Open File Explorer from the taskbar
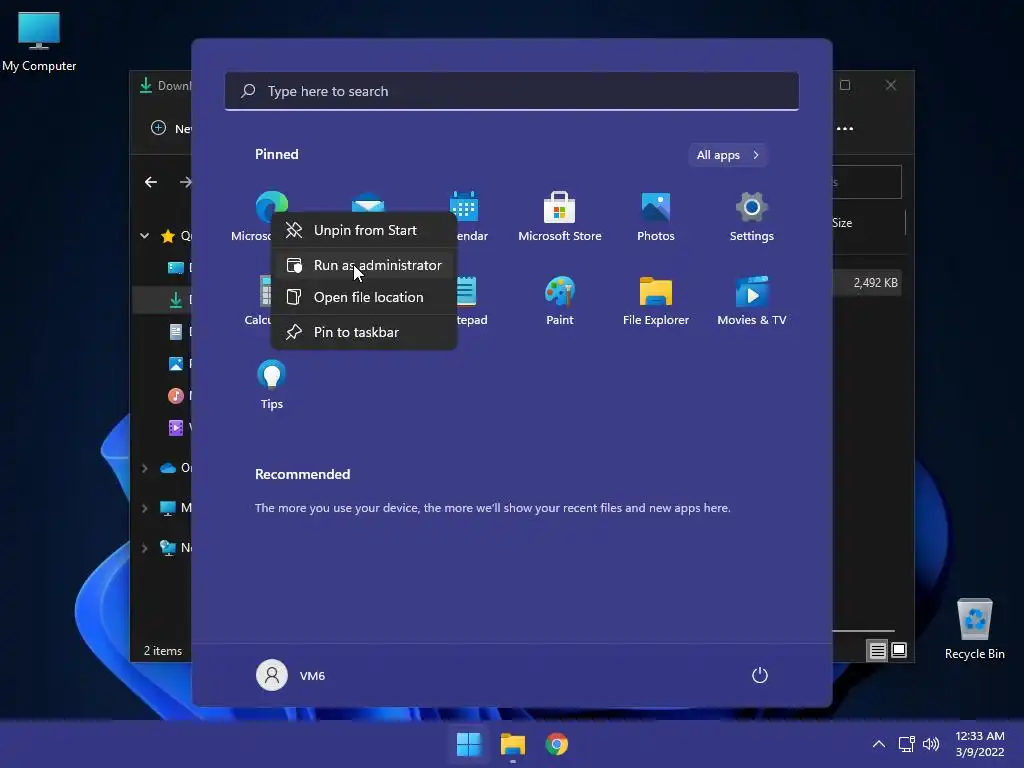This screenshot has width=1024, height=768. 513,744
